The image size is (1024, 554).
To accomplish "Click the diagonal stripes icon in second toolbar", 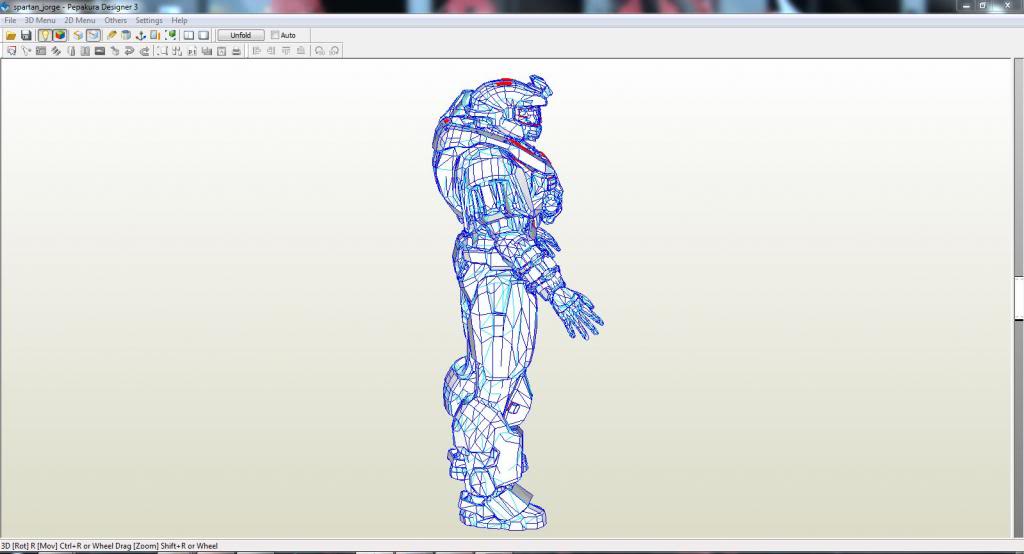I will pyautogui.click(x=56, y=51).
